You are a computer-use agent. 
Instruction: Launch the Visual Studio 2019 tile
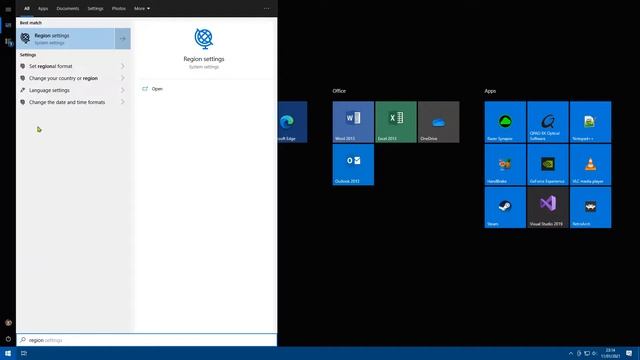pyautogui.click(x=548, y=207)
